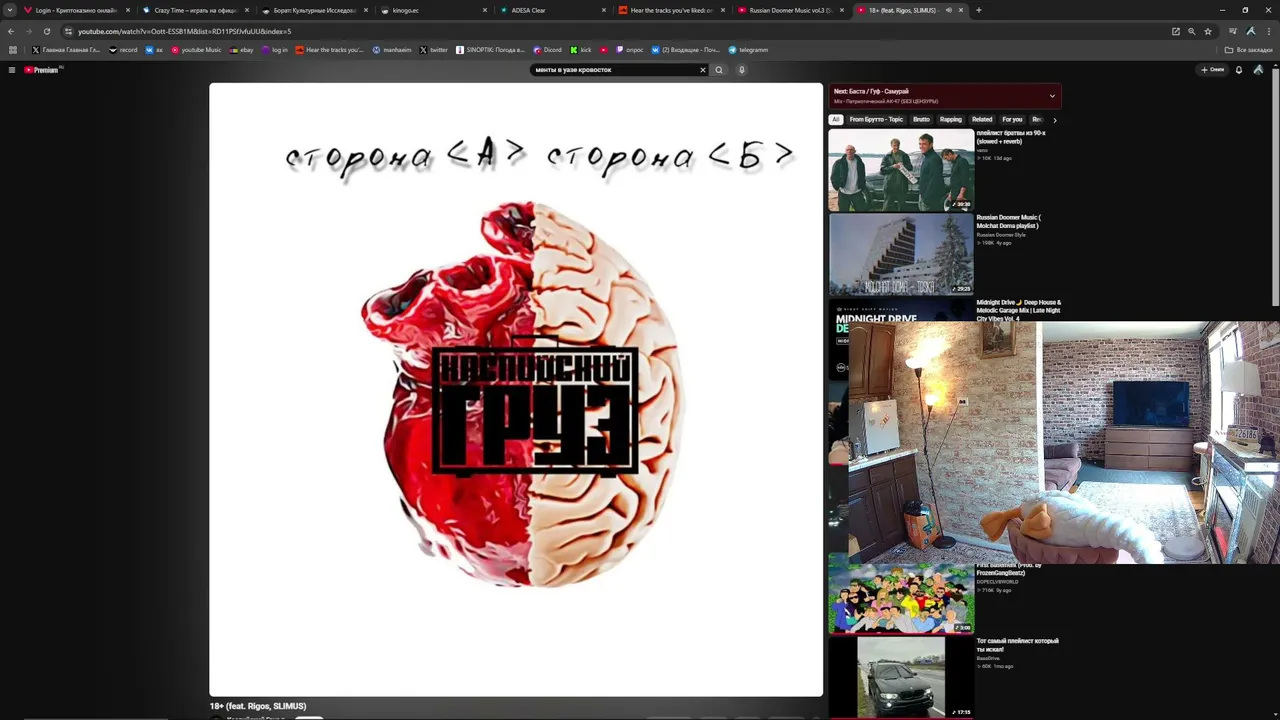The image size is (1280, 720).
Task: Switch to Crazy Time tab
Action: click(x=195, y=10)
